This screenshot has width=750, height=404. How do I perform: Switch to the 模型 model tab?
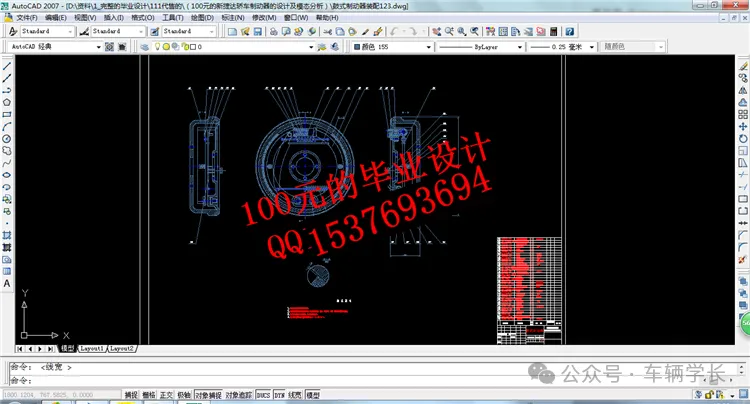[67, 349]
